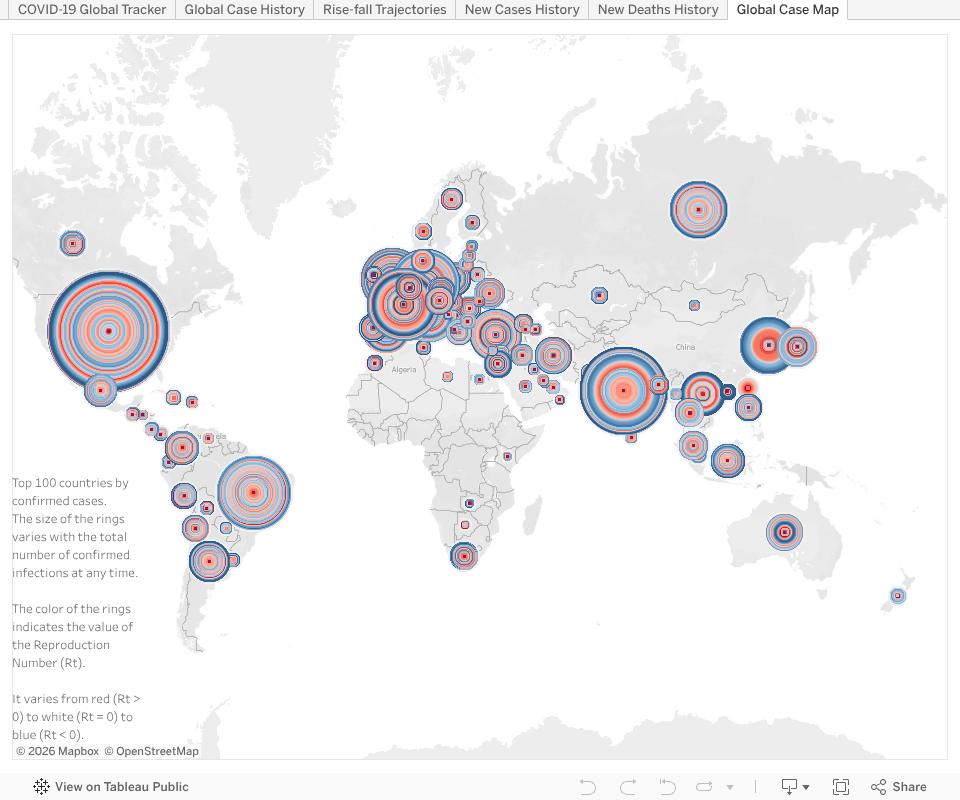Select the Australia case bubble
The image size is (960, 800).
click(x=784, y=532)
